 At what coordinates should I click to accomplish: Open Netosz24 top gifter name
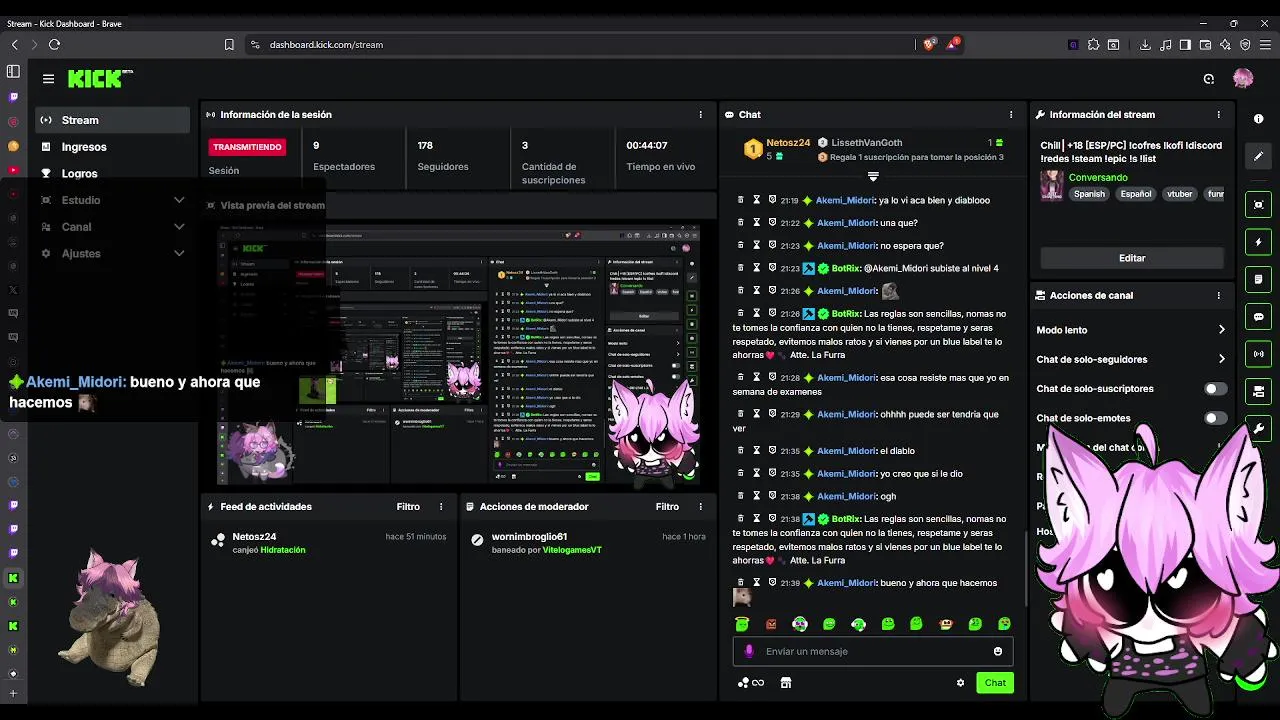coord(788,143)
